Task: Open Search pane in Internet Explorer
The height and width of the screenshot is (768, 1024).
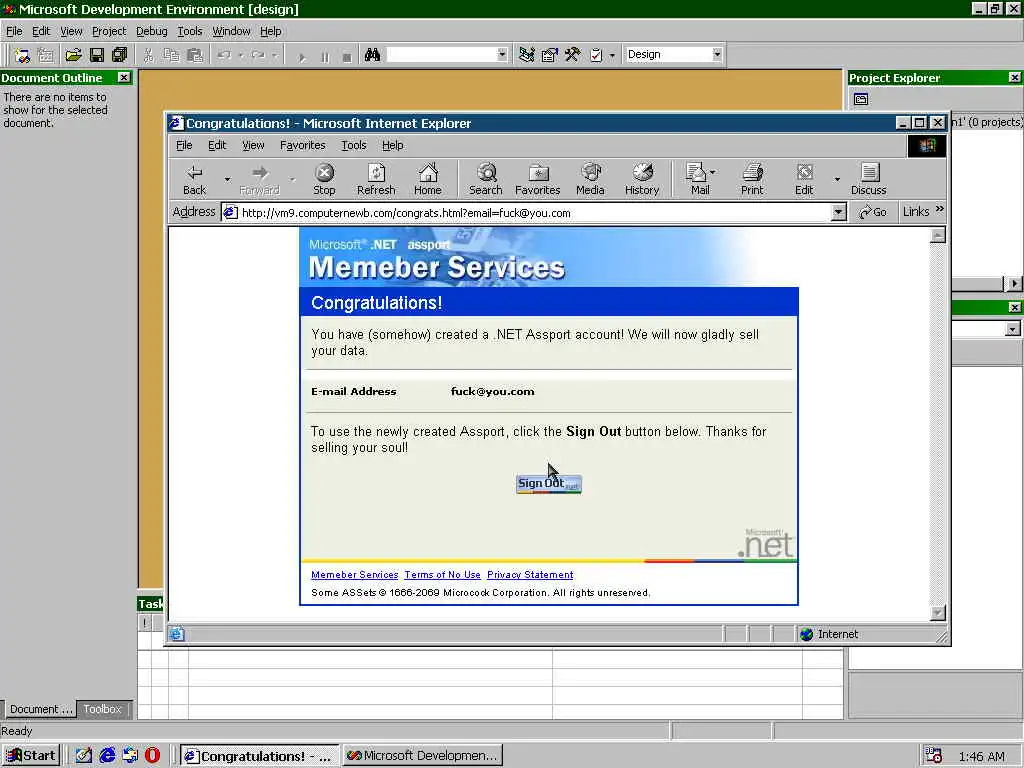Action: click(486, 180)
